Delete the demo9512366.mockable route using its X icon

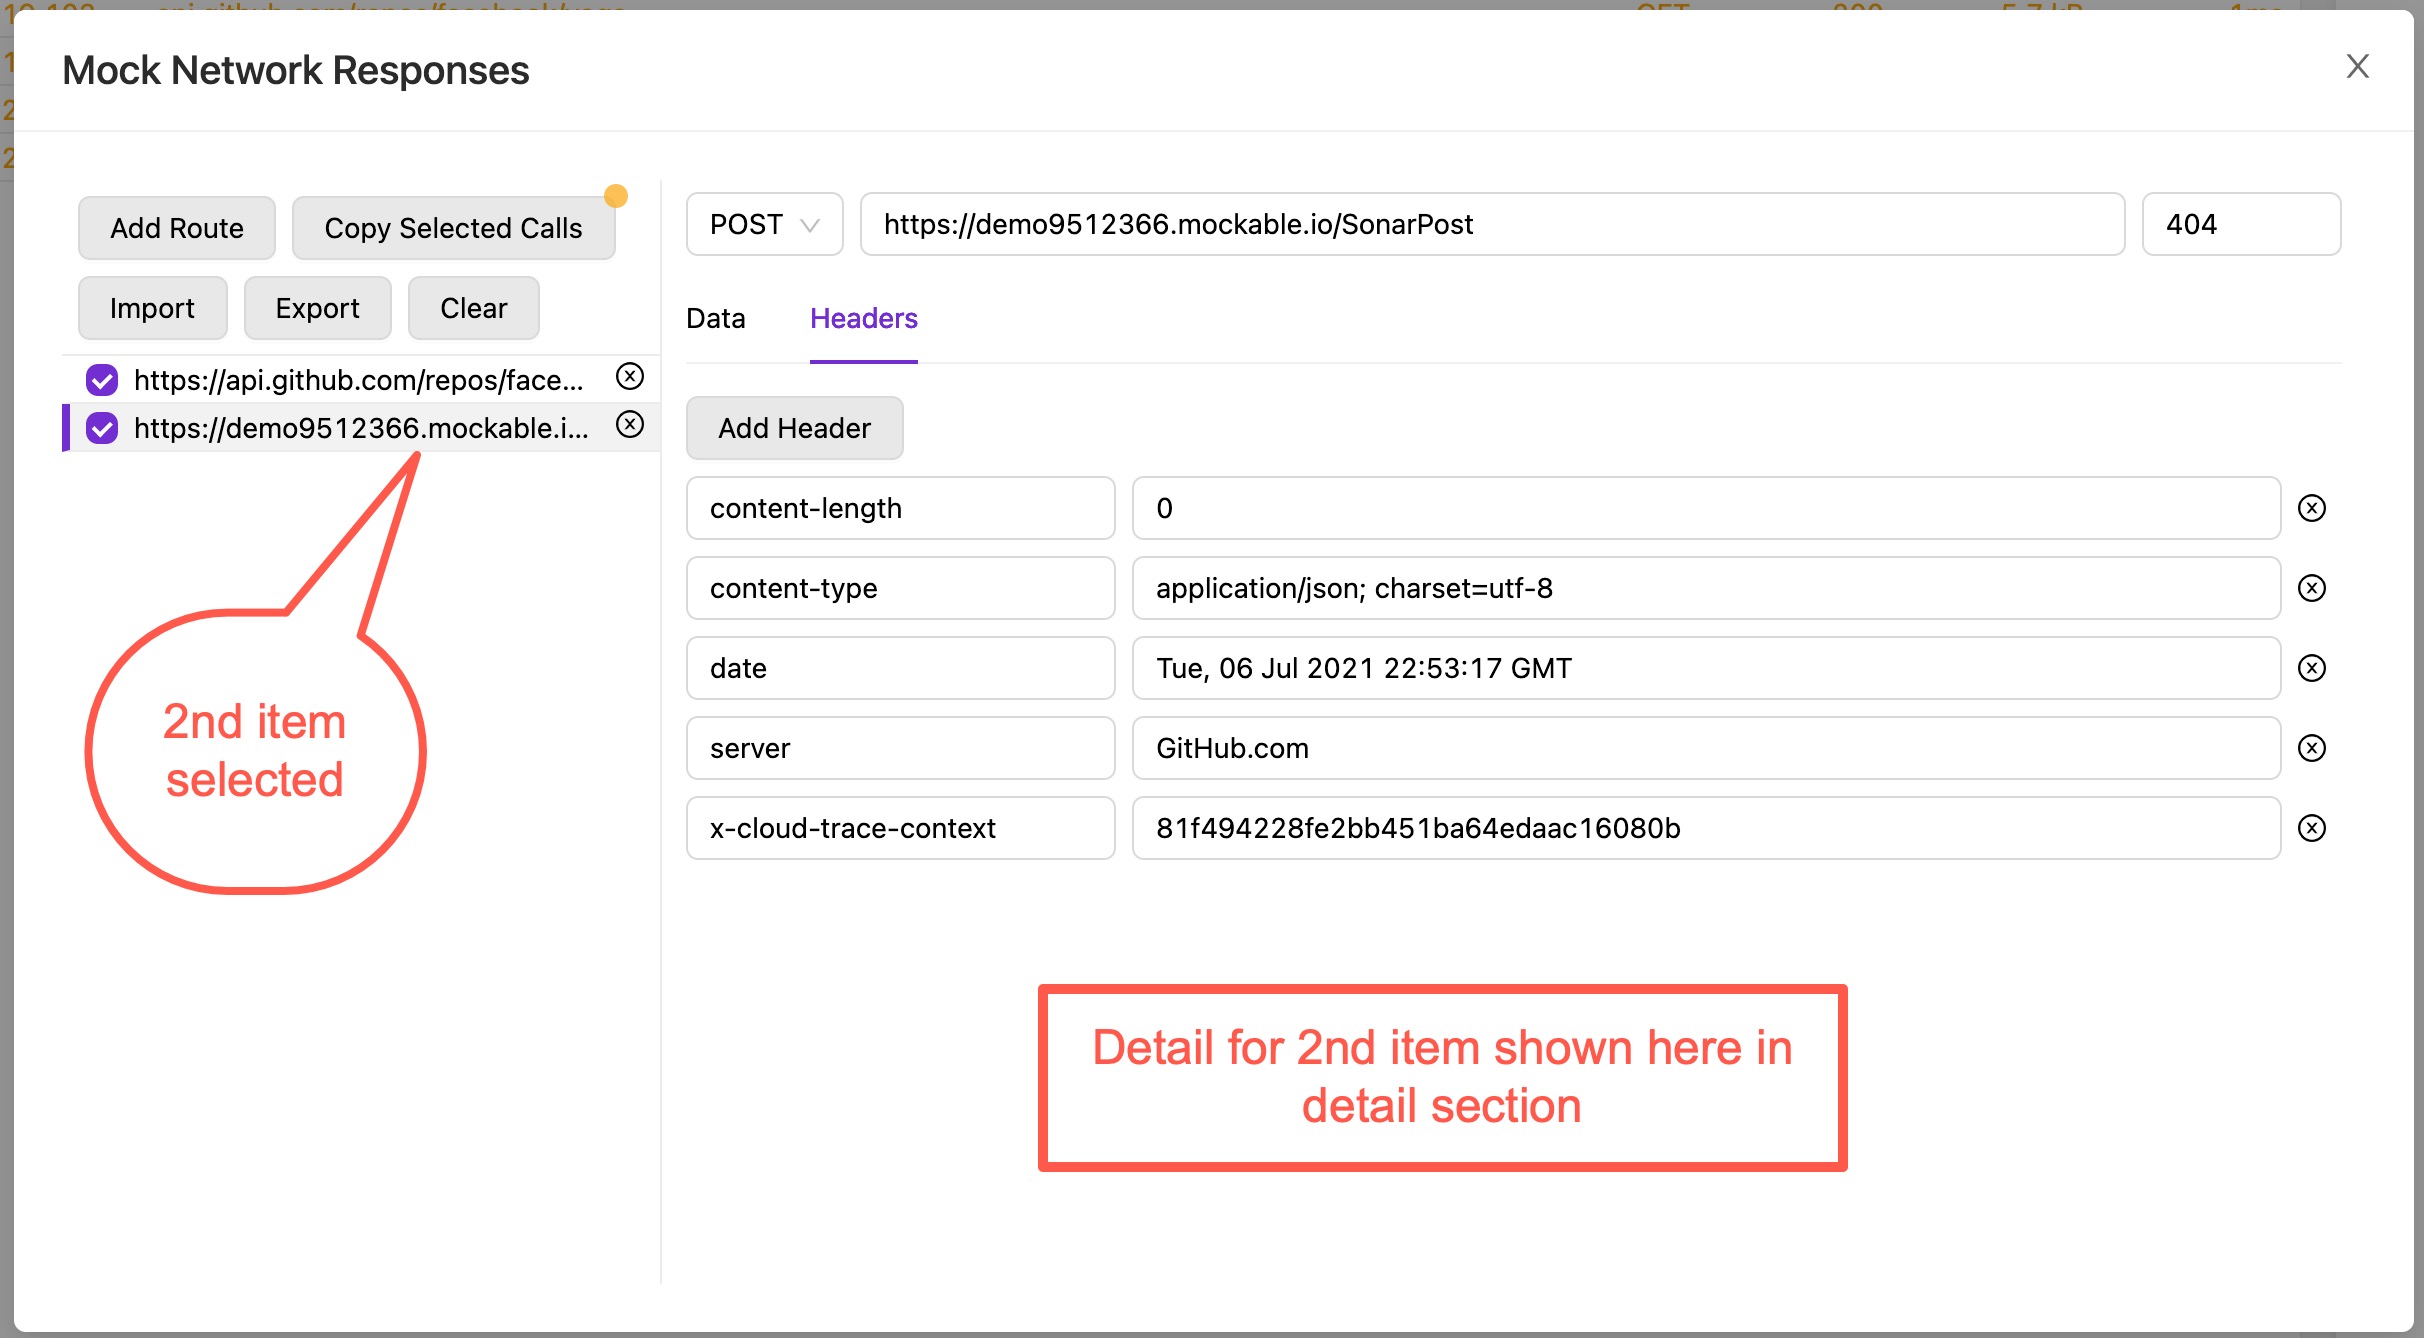pyautogui.click(x=629, y=425)
